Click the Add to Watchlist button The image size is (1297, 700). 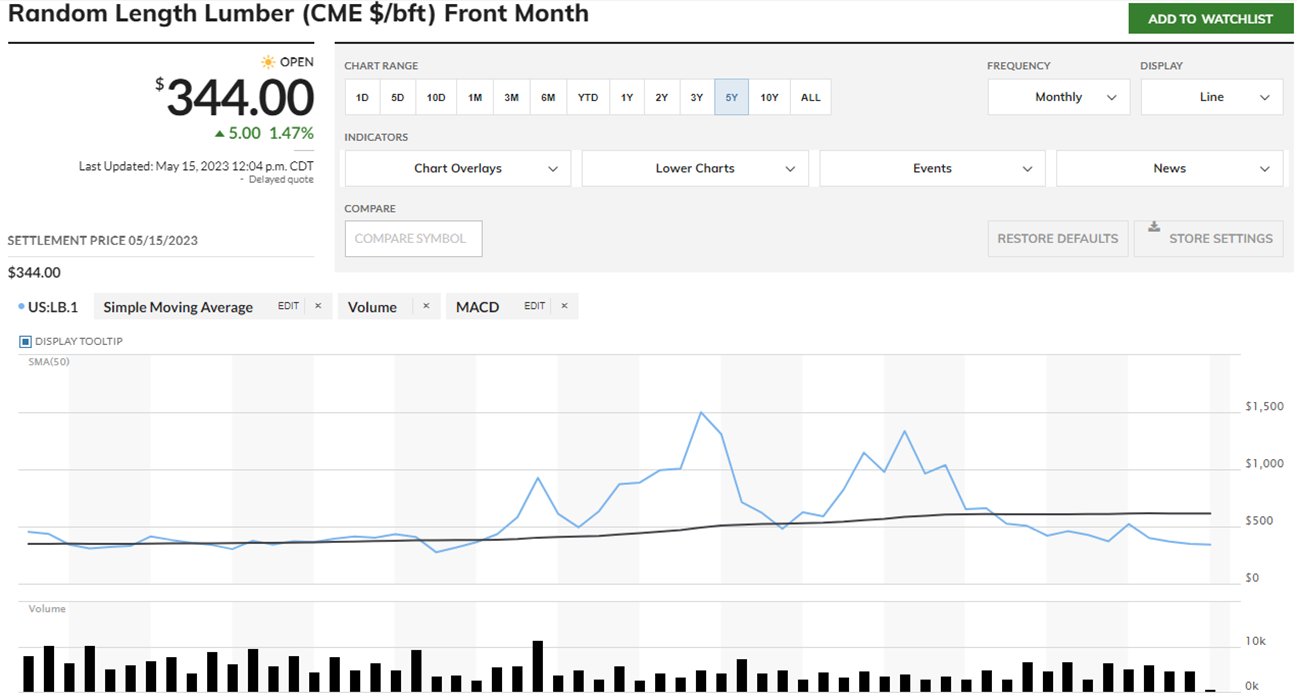pyautogui.click(x=1210, y=19)
